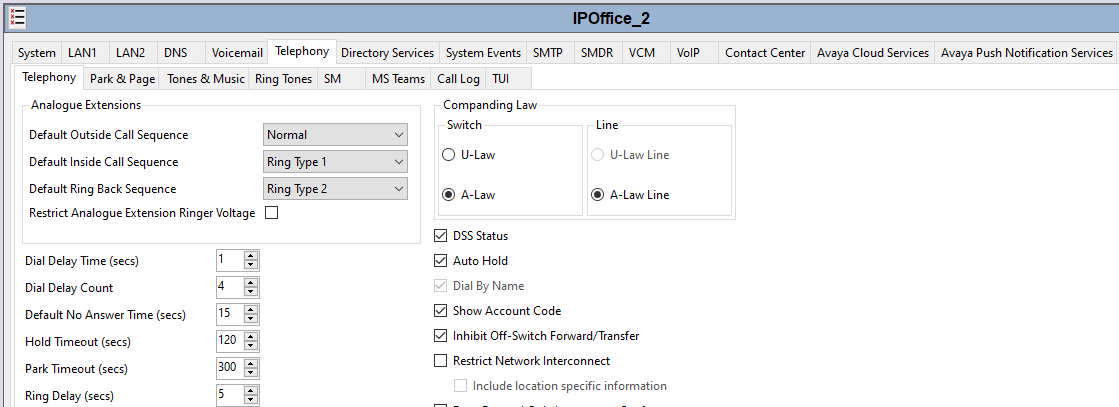
Task: Open the MS Teams sub-tab
Action: point(398,79)
